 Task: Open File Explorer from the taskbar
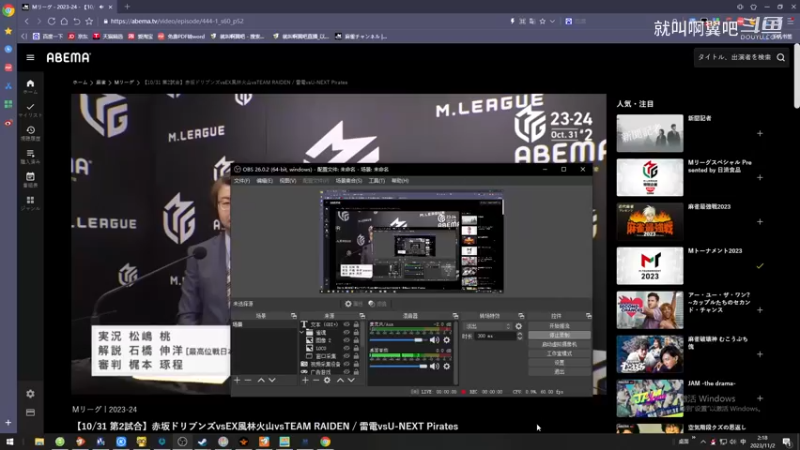pyautogui.click(x=39, y=442)
